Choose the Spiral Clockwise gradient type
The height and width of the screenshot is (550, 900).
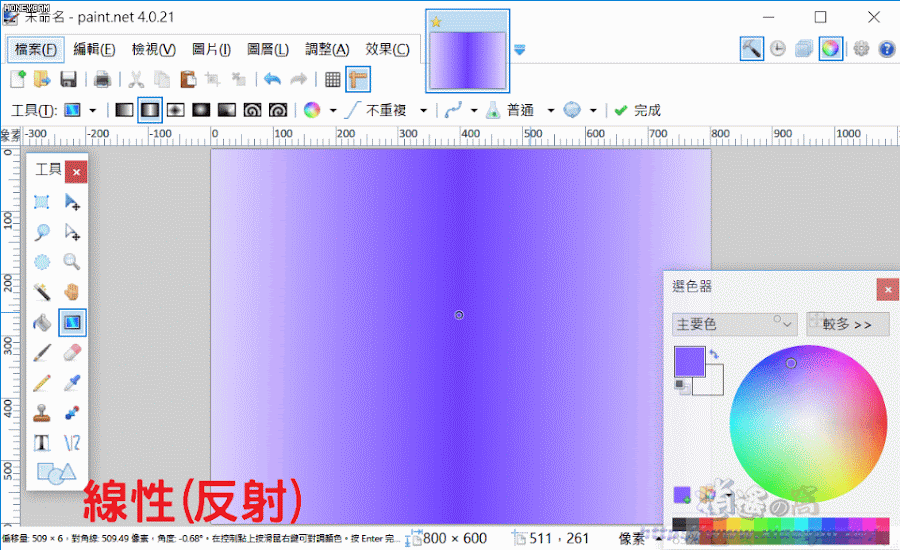pos(253,110)
